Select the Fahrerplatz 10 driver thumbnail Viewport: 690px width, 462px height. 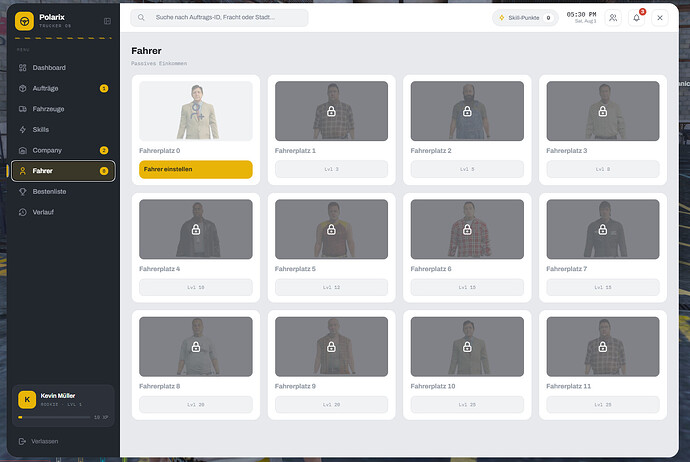[467, 347]
